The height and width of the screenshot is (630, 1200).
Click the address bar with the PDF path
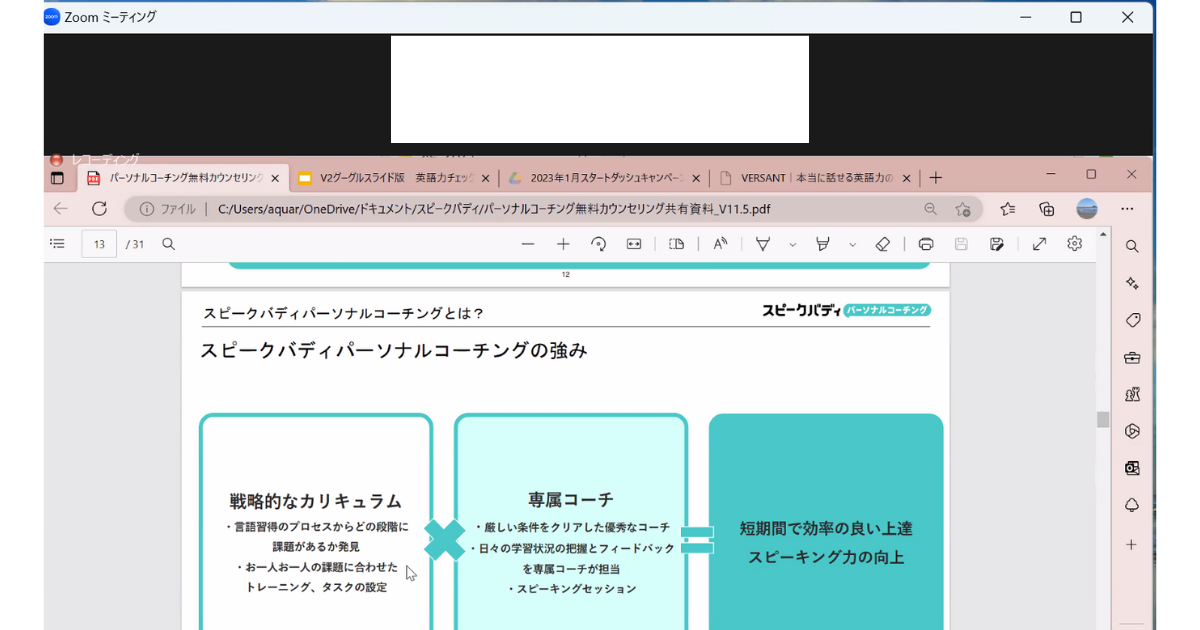point(553,209)
